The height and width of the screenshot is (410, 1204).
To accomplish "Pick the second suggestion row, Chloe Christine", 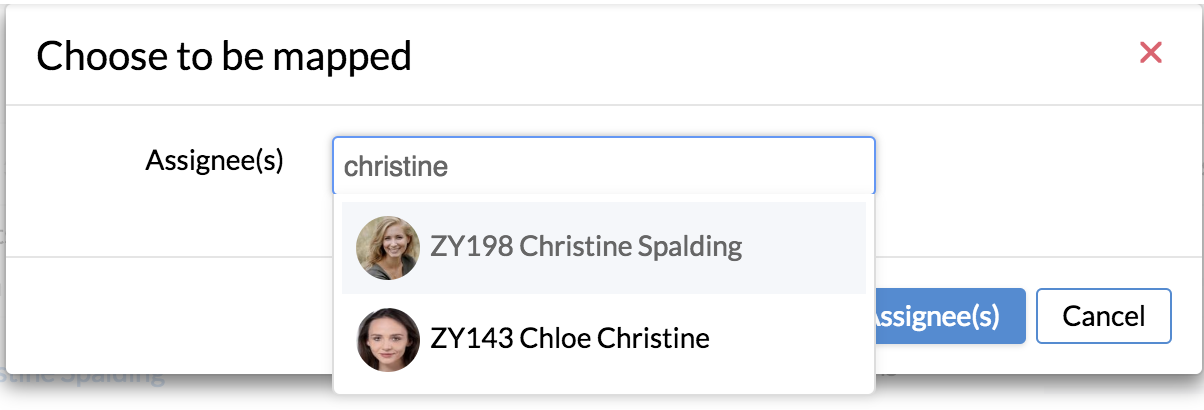I will [604, 339].
